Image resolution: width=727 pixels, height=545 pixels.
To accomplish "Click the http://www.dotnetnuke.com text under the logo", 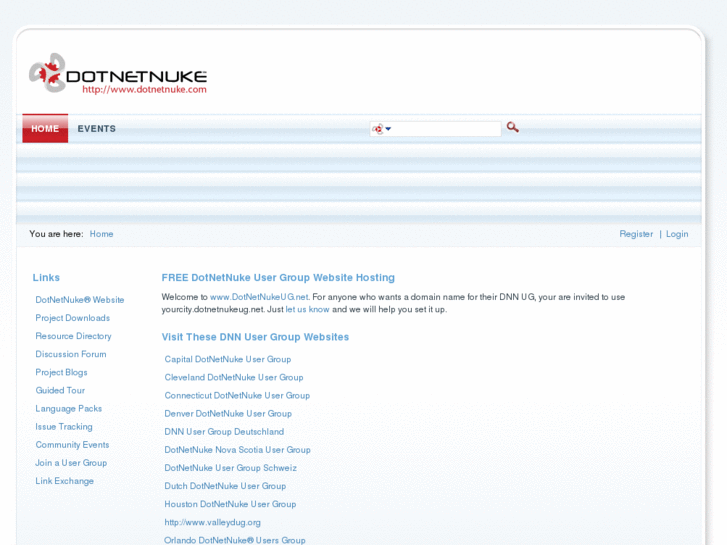I will (144, 90).
